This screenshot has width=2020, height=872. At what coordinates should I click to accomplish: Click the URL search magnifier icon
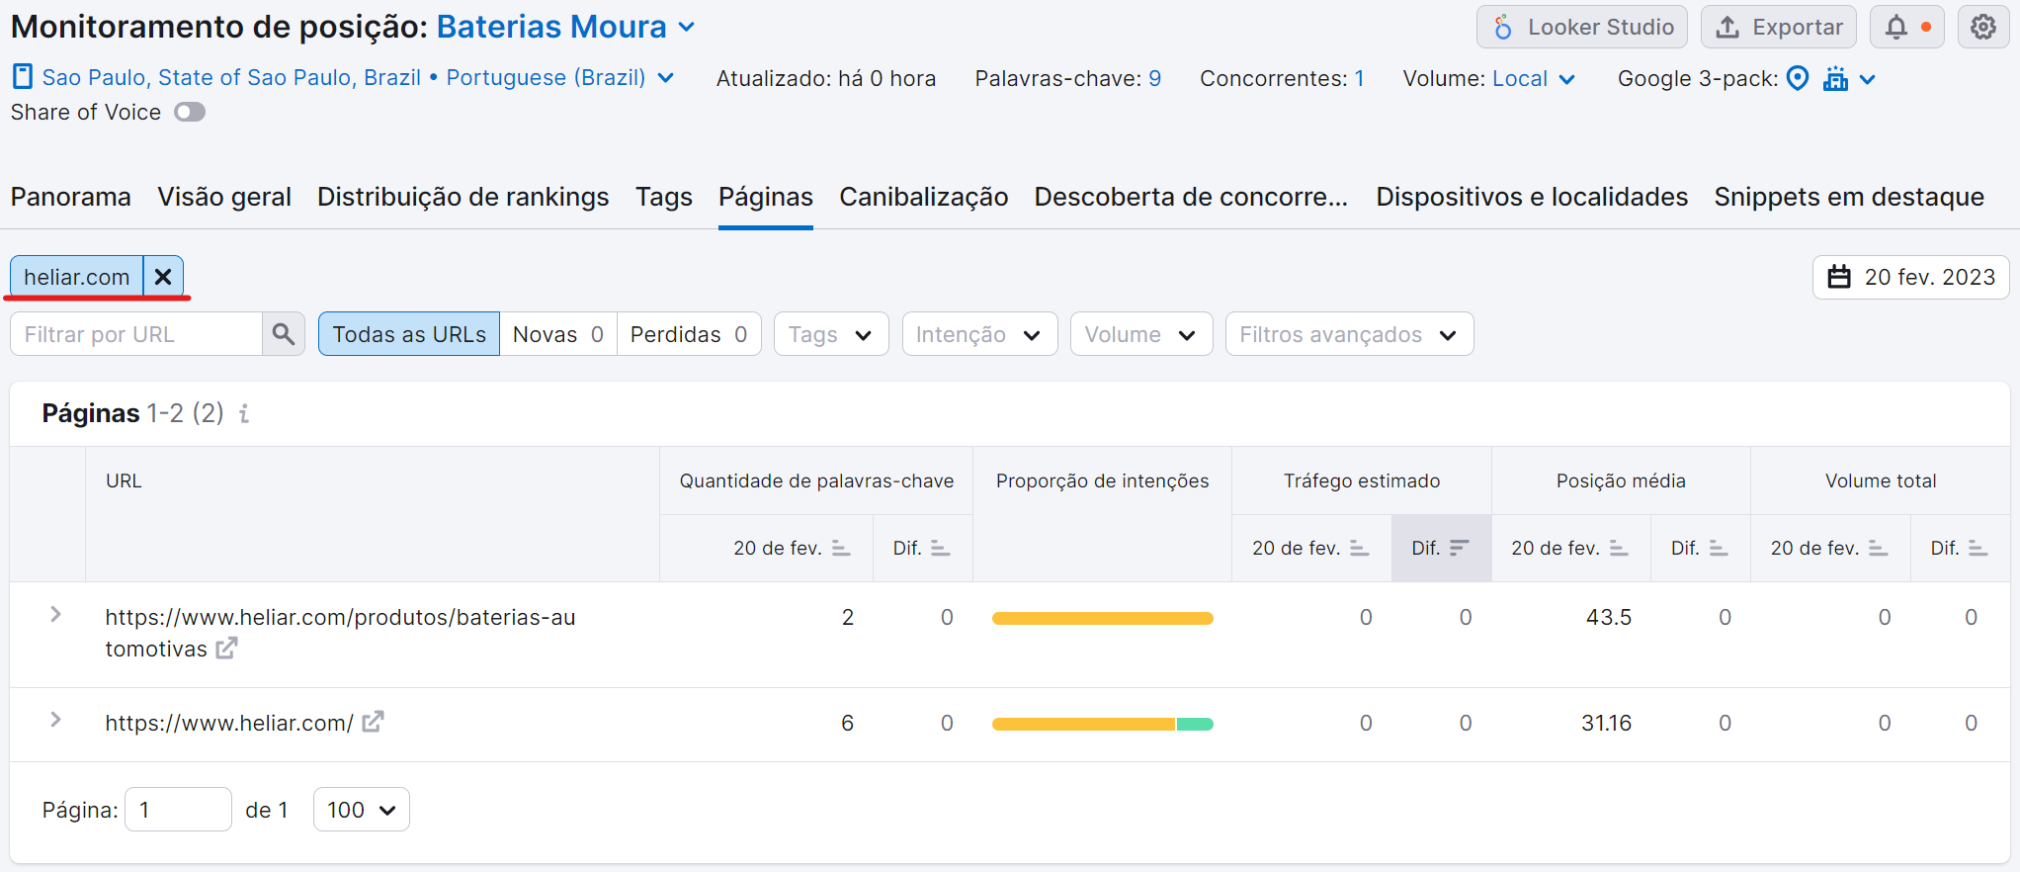(x=283, y=334)
